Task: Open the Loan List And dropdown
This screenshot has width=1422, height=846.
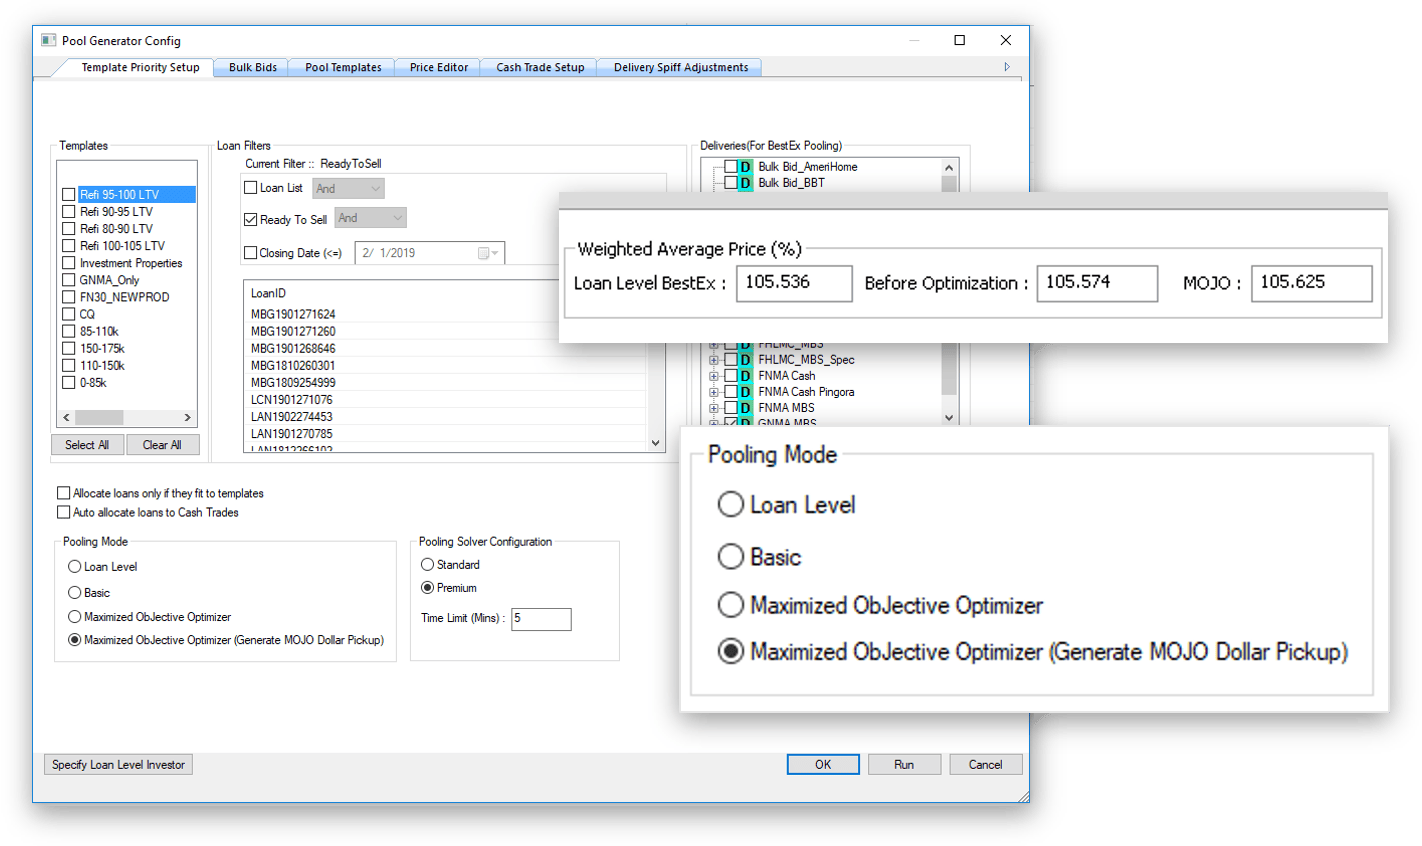Action: tap(348, 188)
